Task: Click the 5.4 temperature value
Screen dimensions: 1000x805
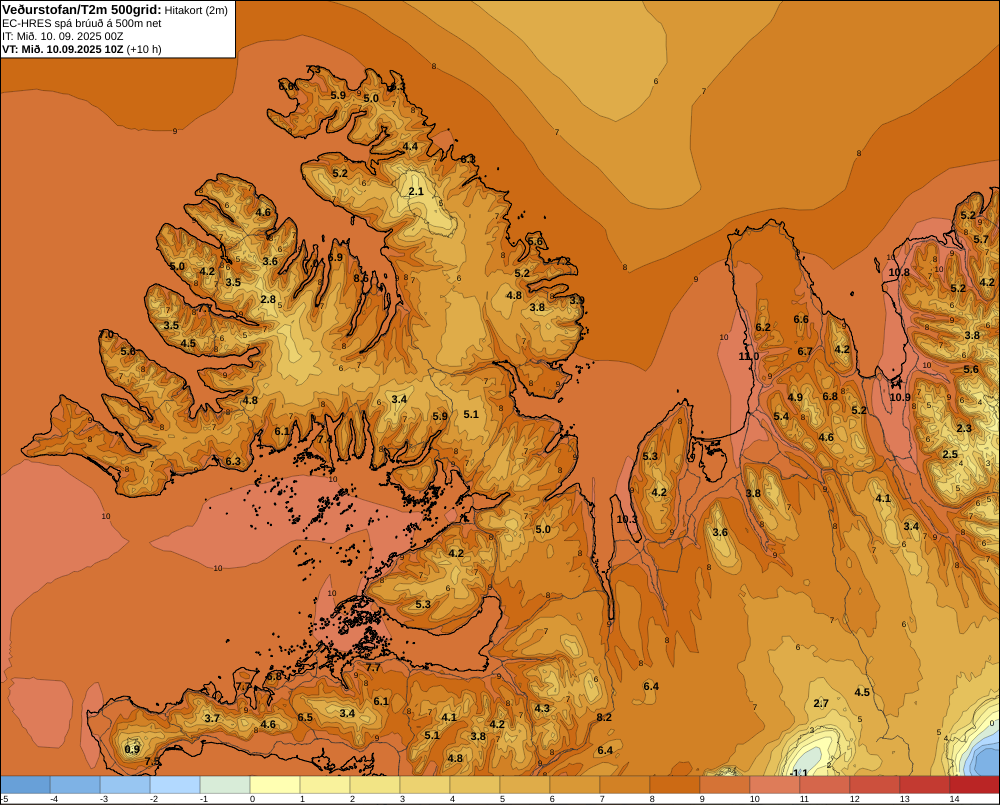Action: tap(781, 416)
